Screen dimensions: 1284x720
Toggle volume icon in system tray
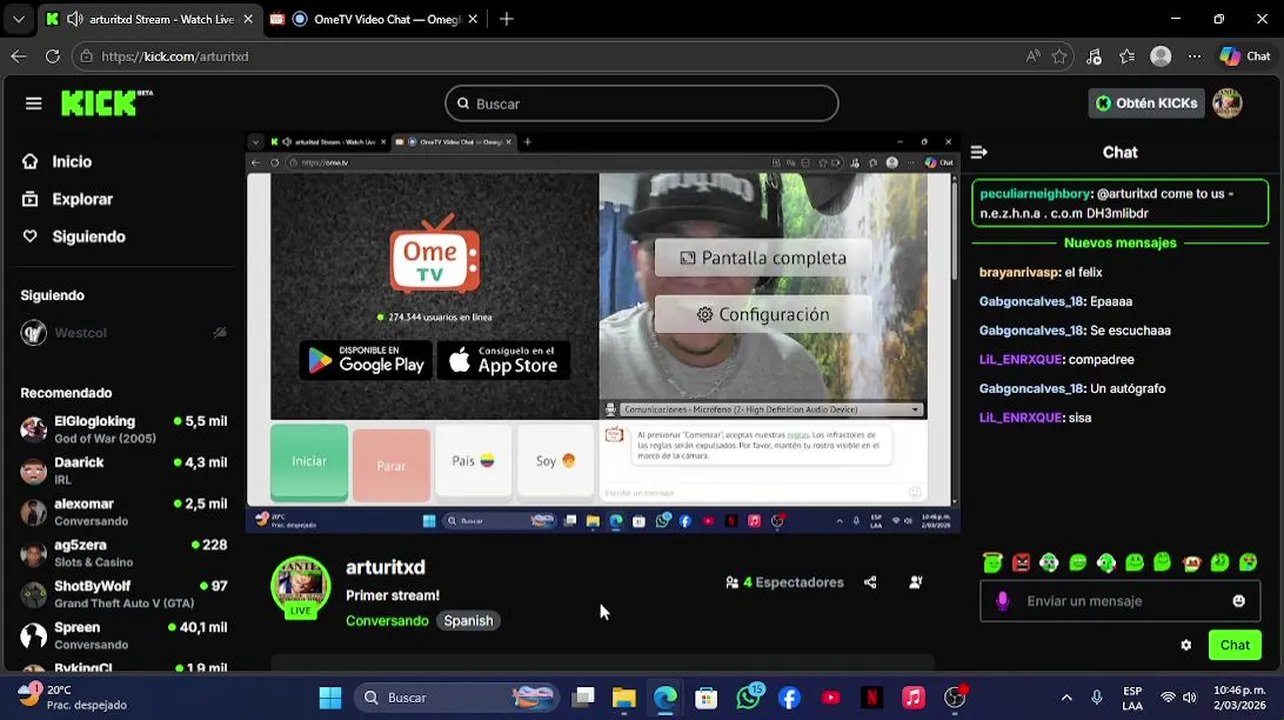1189,697
